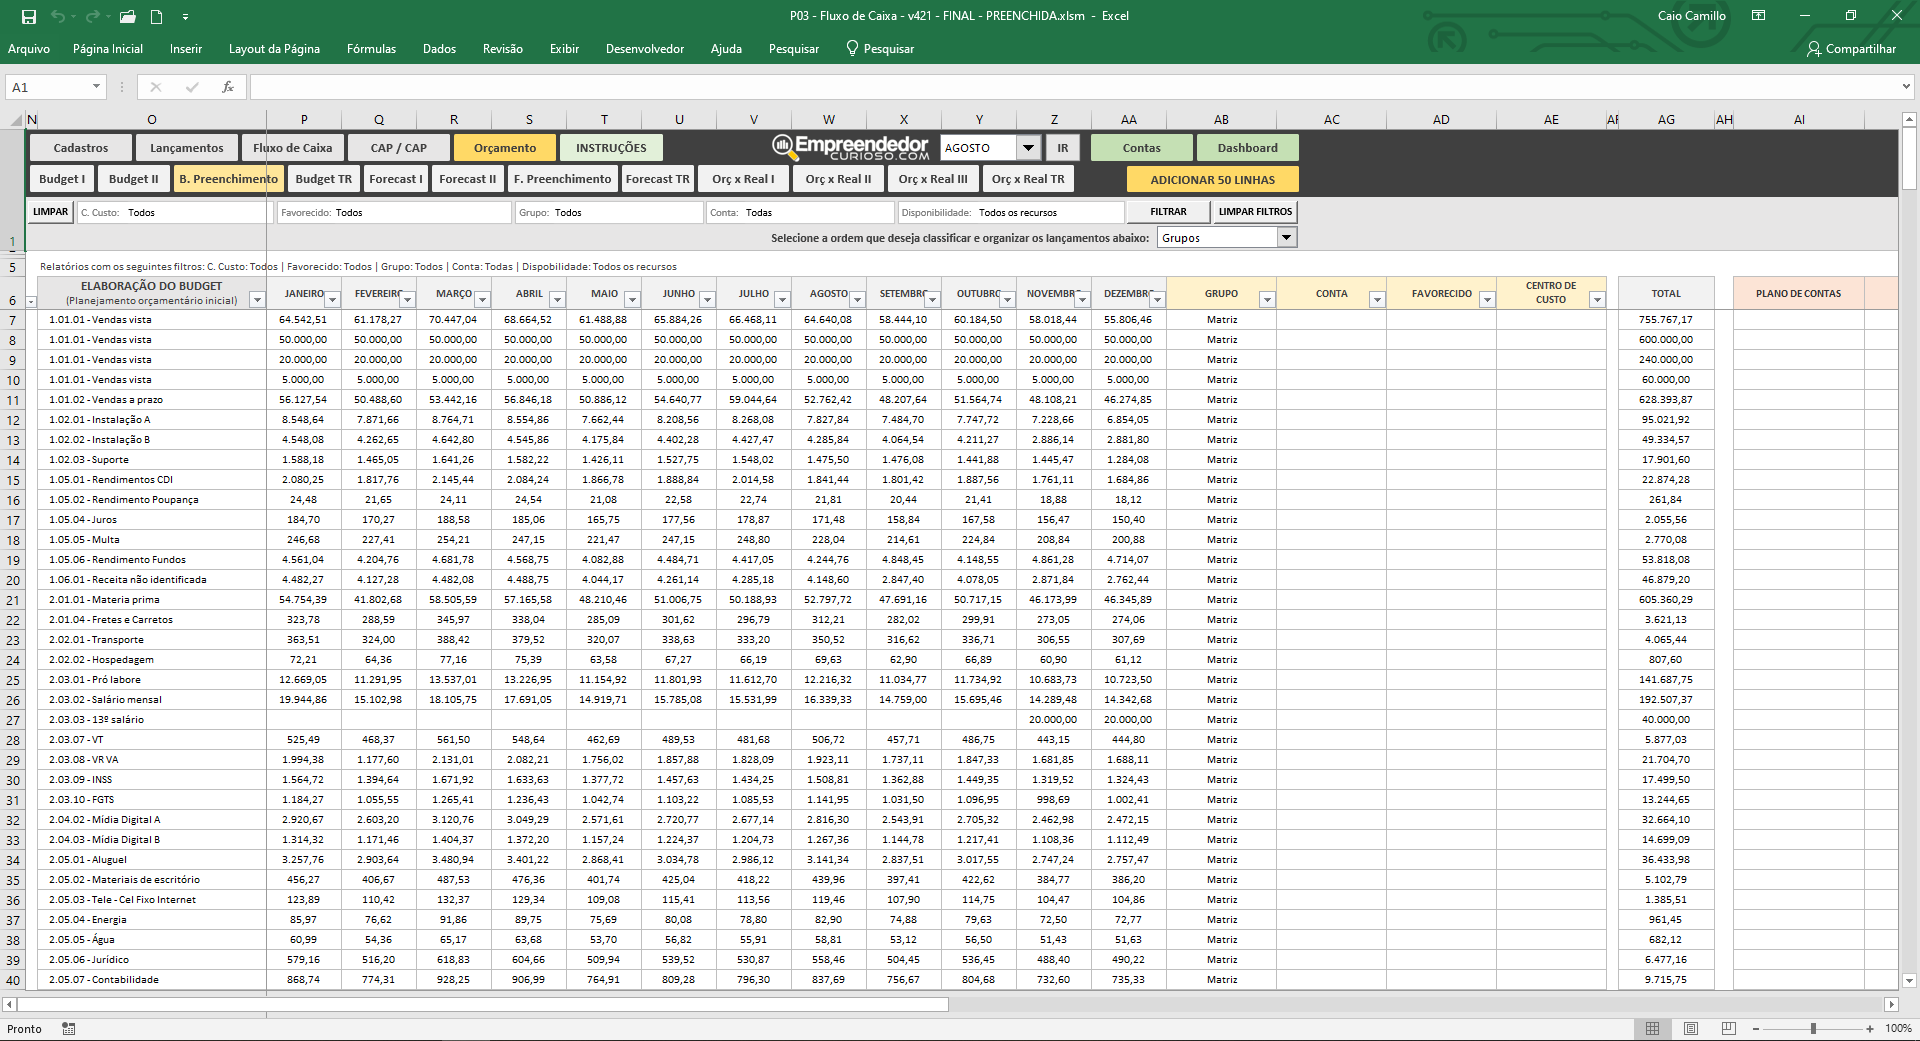Viewport: 1920px width, 1041px height.
Task: Click the Favorecido filter field
Action: click(394, 212)
